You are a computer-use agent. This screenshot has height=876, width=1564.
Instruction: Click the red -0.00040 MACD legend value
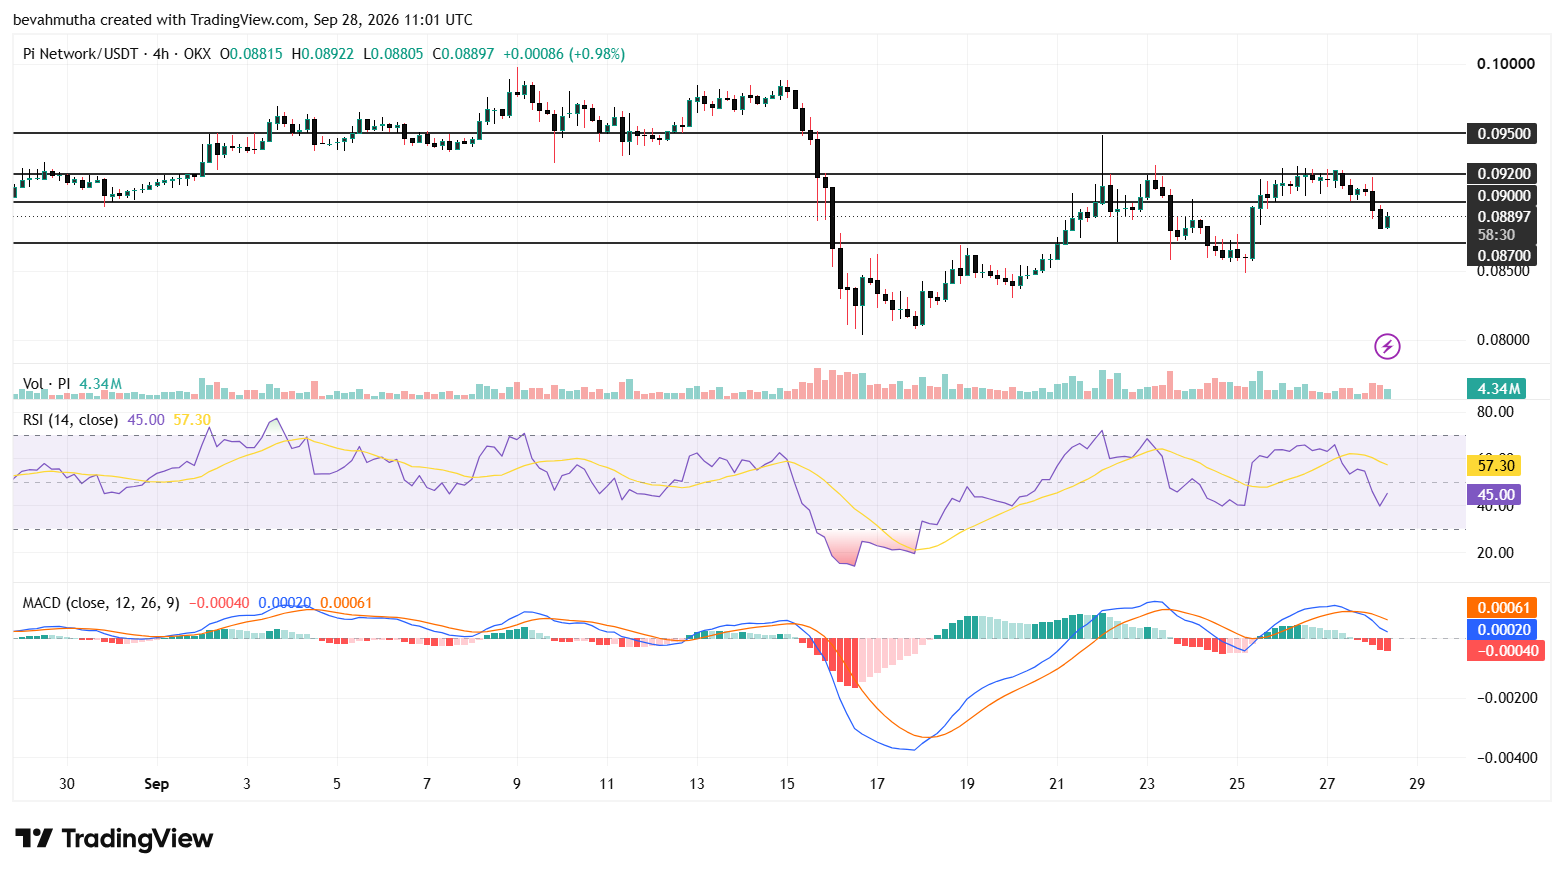coord(219,603)
